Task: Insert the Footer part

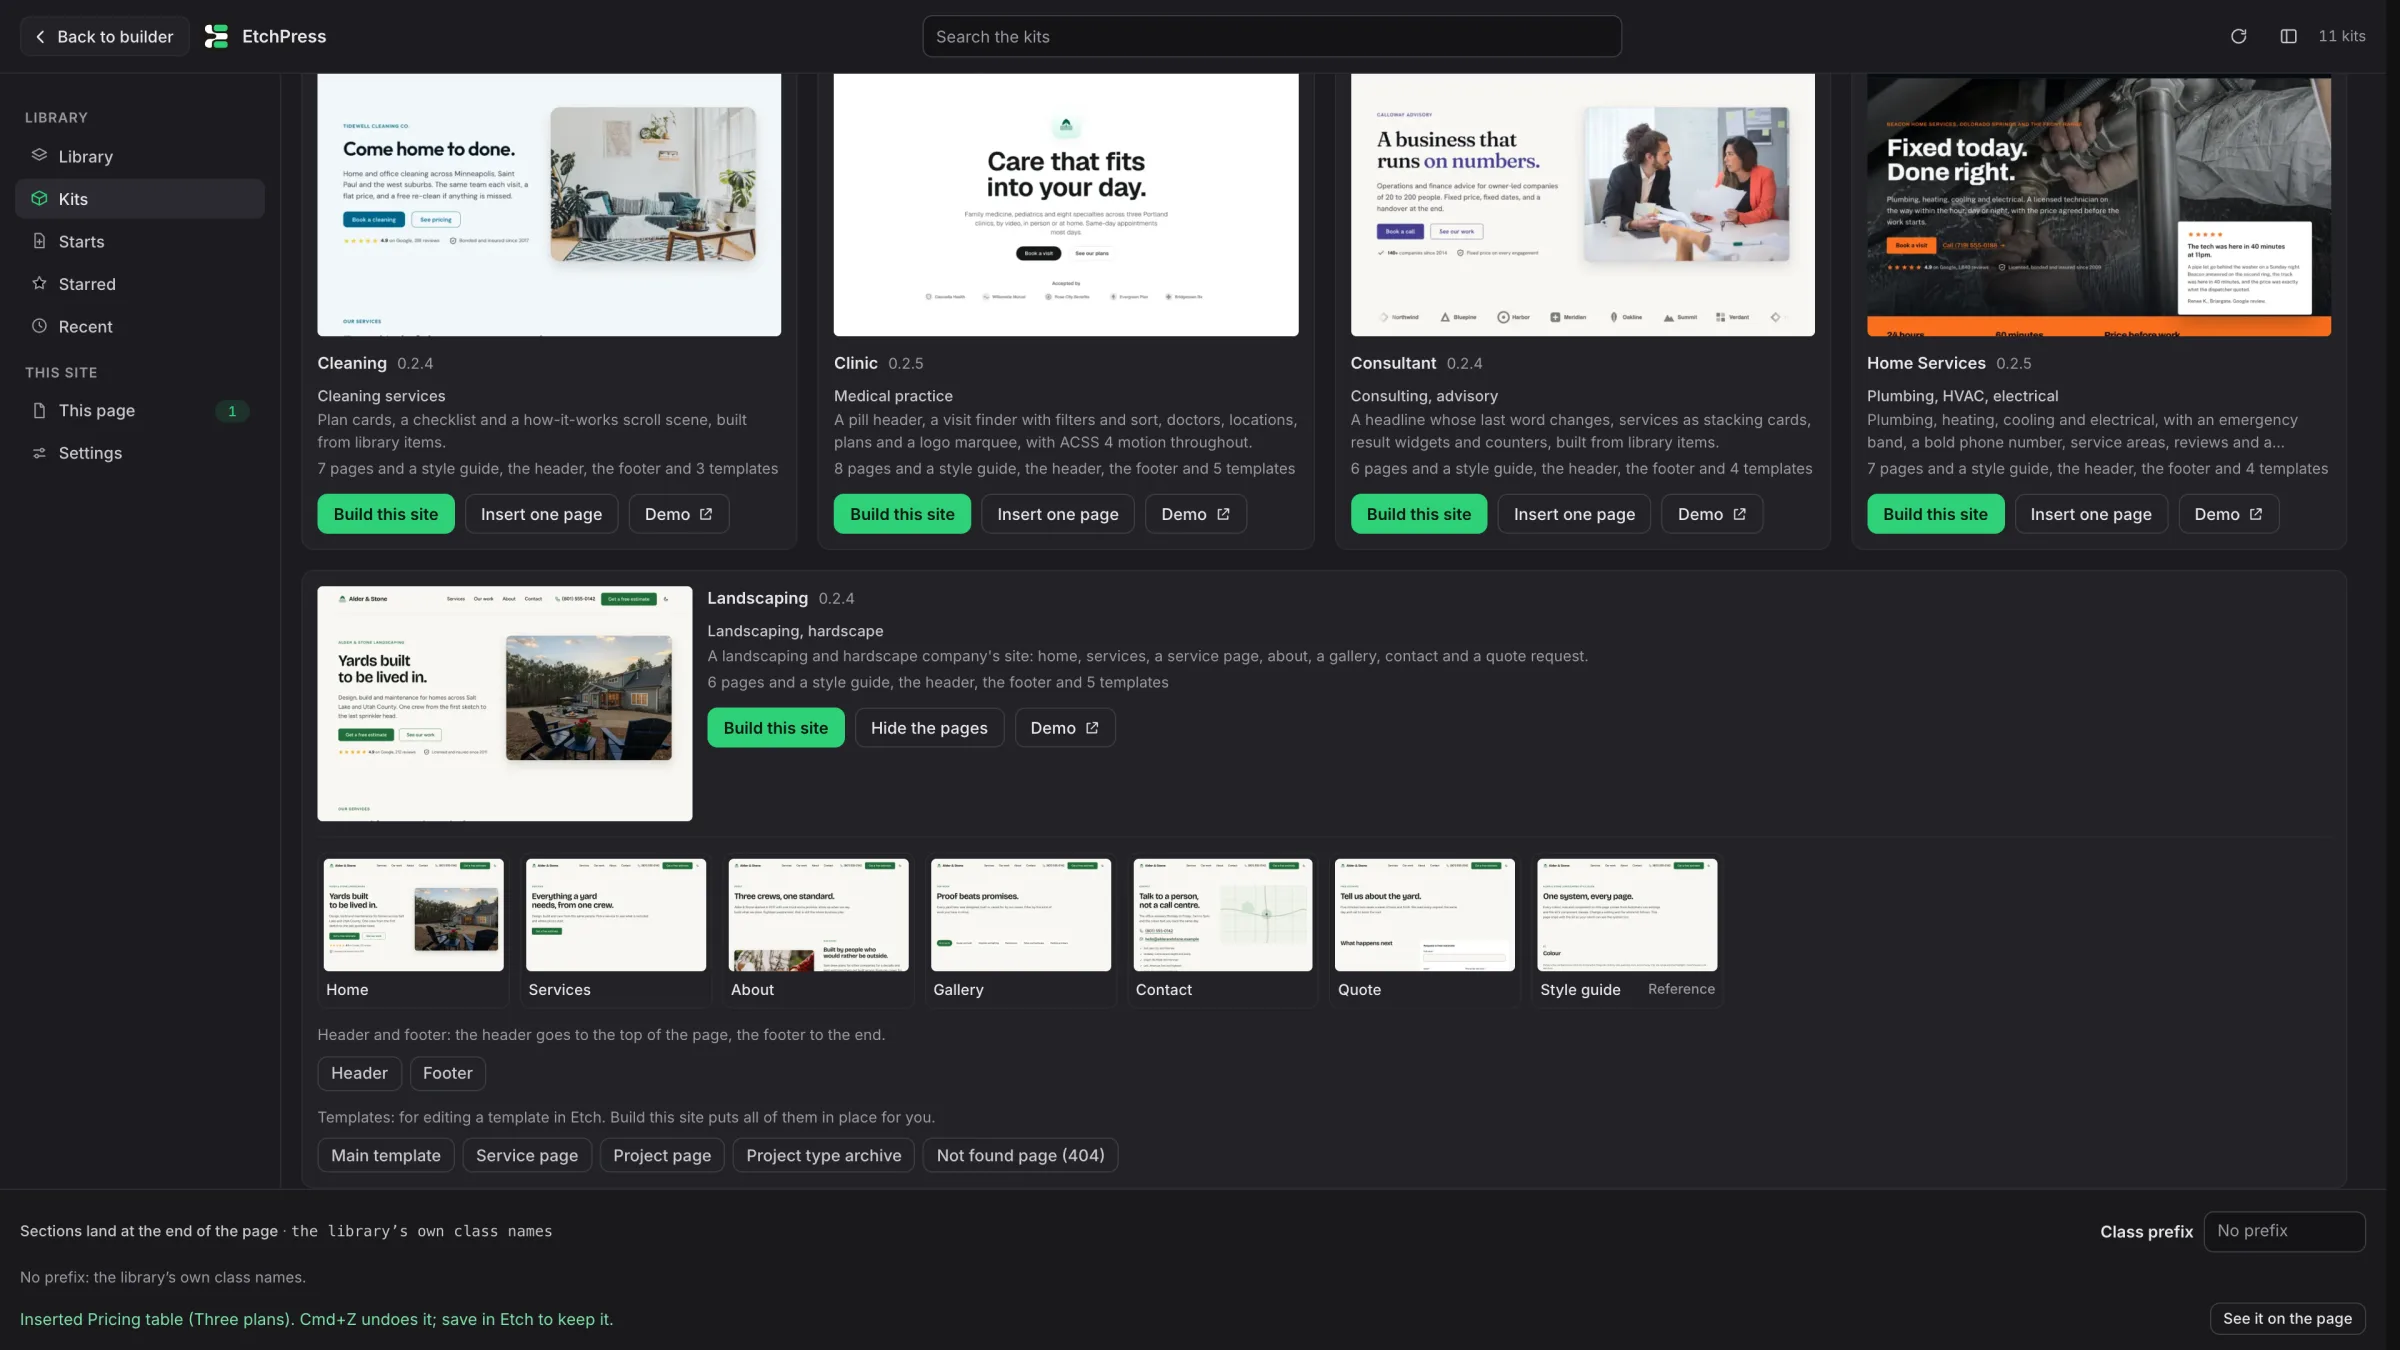Action: 447,1073
